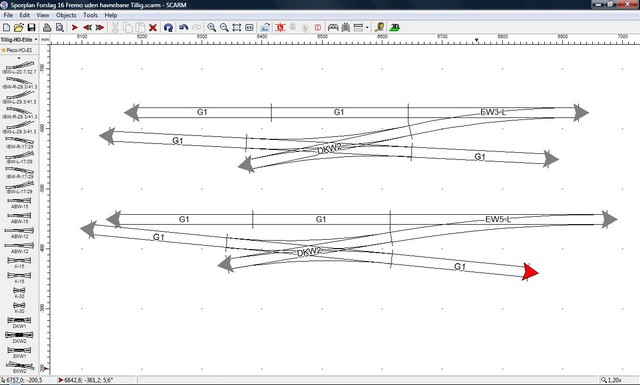Click the print icon
The height and width of the screenshot is (385, 640).
coord(47,27)
